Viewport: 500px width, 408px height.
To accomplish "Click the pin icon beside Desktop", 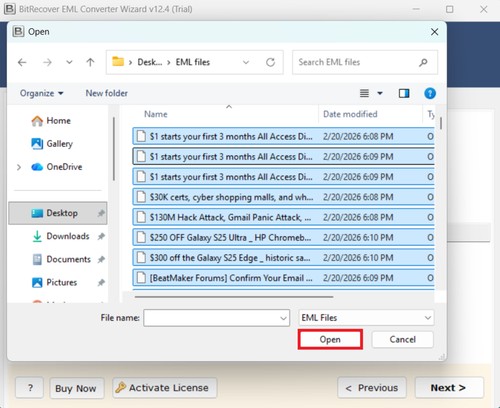I will pos(101,213).
